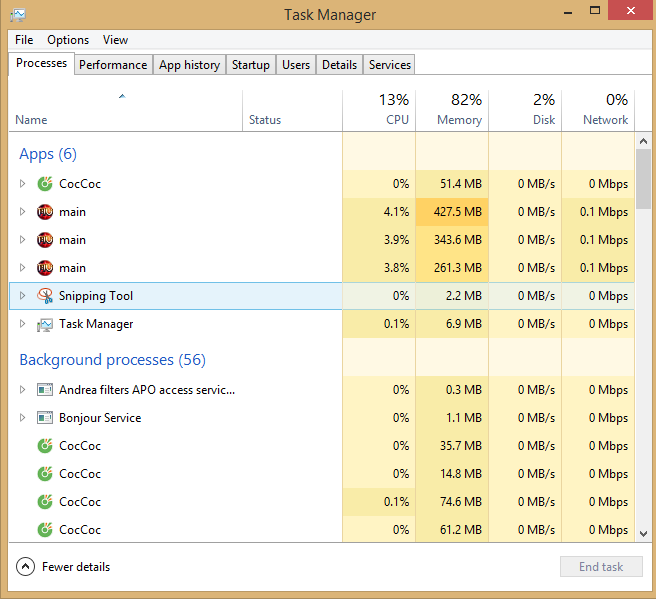Click the icon of main using 261.3 MB
The image size is (656, 599).
click(45, 268)
